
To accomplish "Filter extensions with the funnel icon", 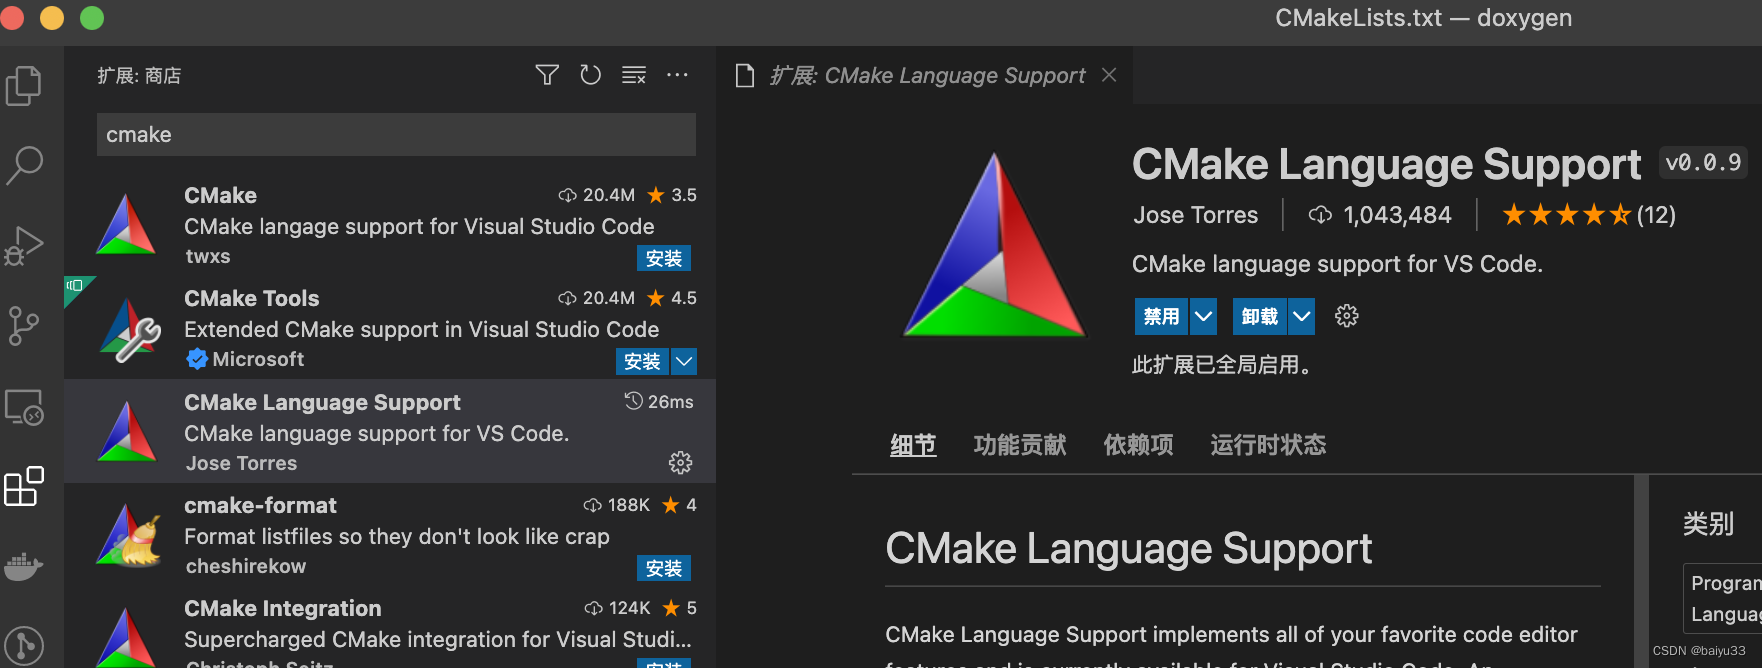I will coord(547,75).
